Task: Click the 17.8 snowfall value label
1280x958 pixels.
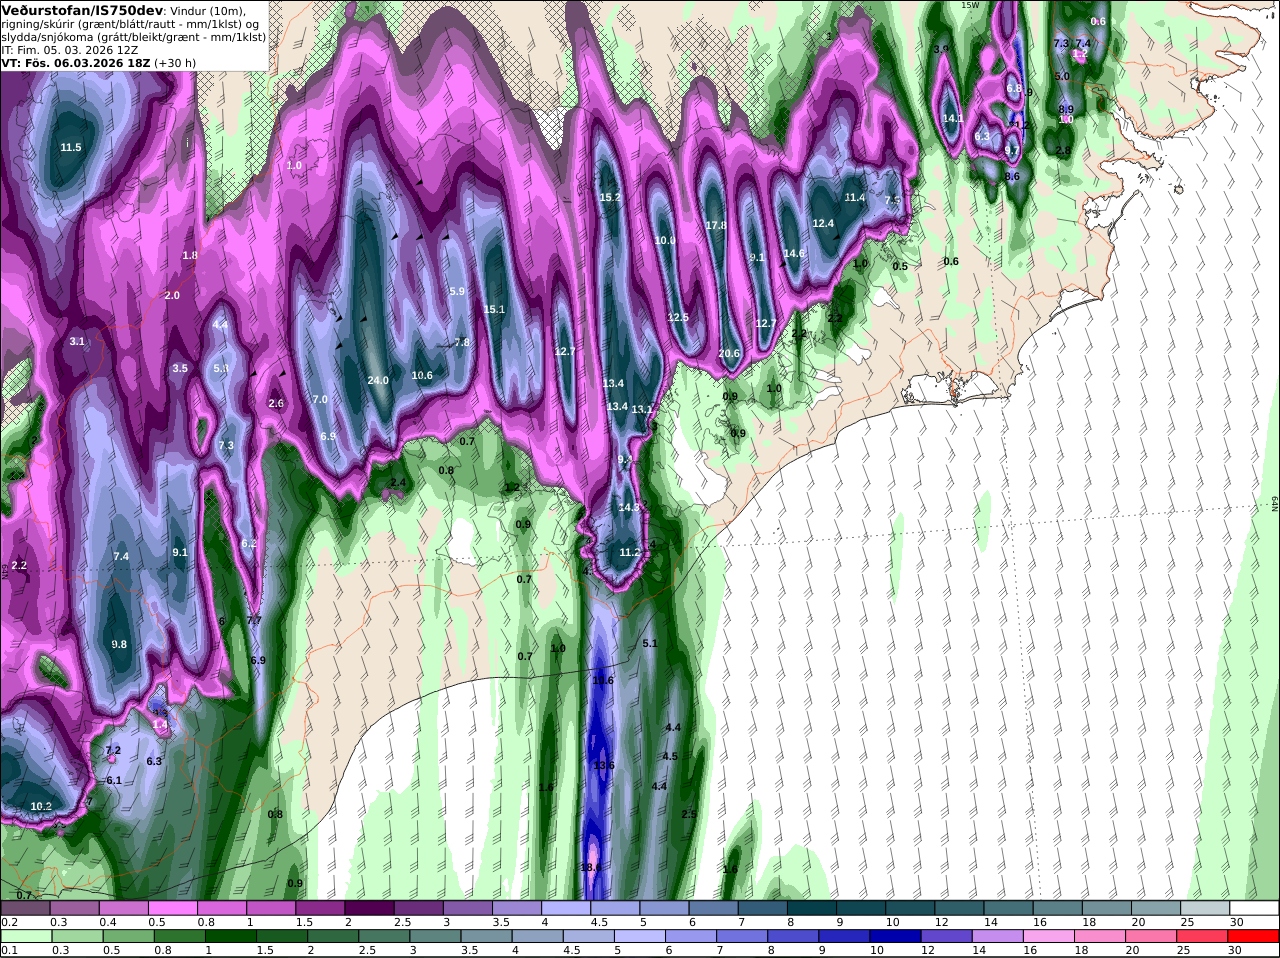Action: tap(716, 226)
